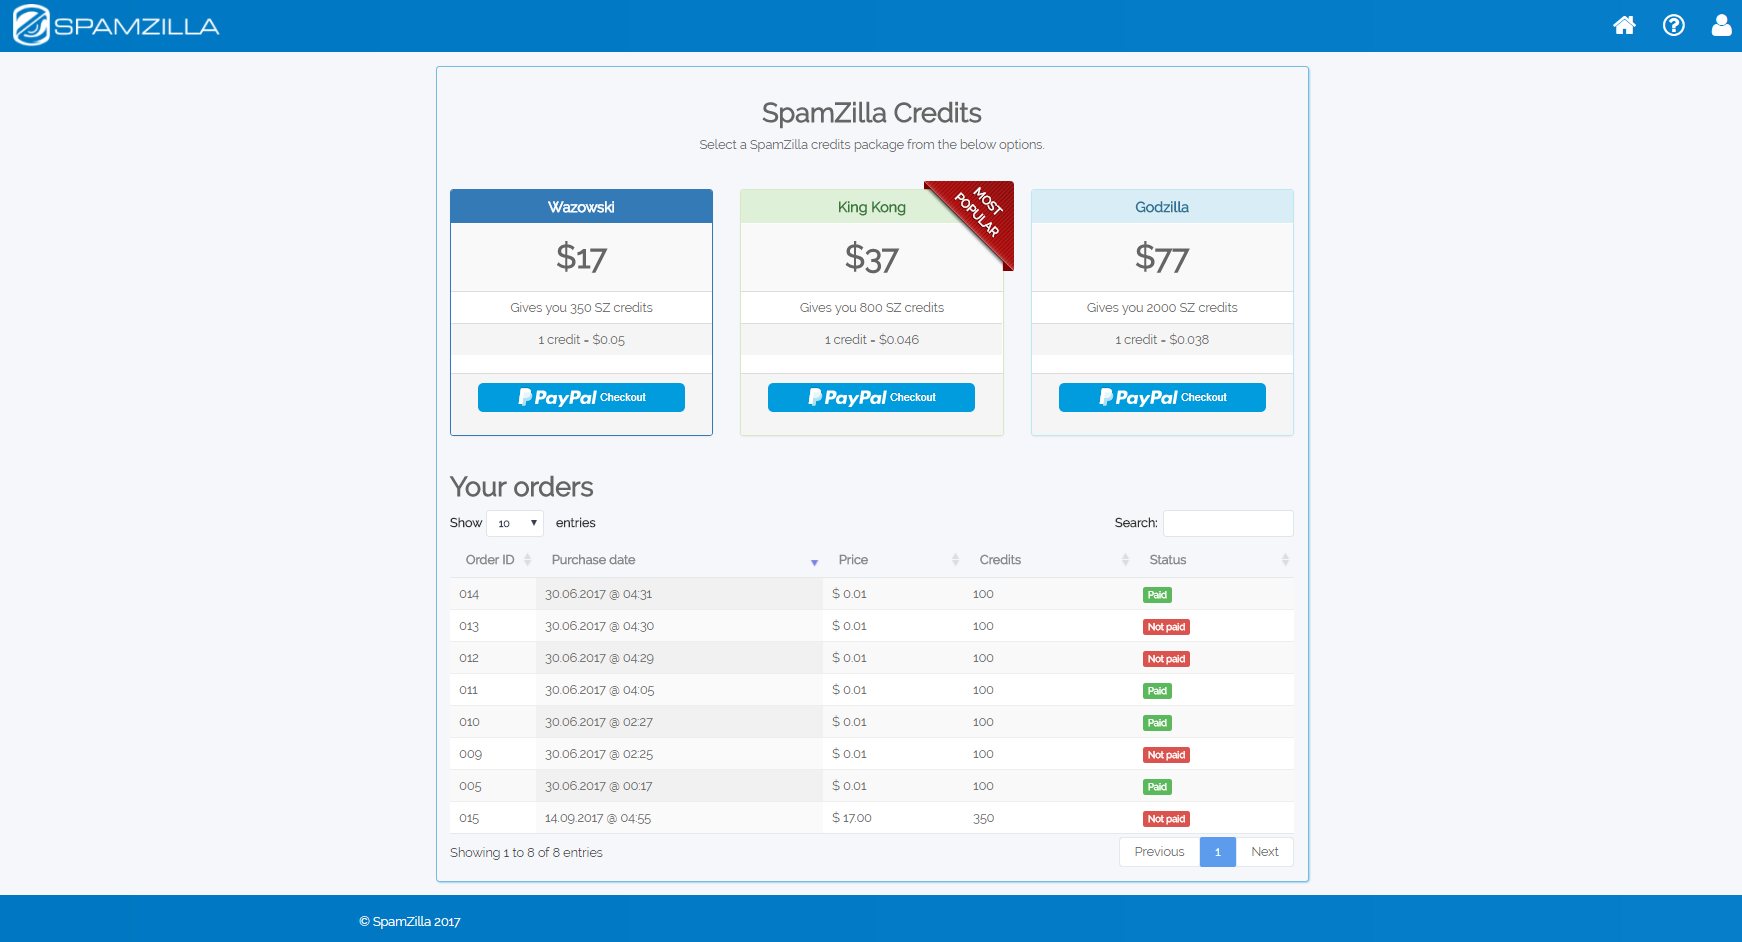The width and height of the screenshot is (1742, 942).
Task: Click date '30.06.2017 @ 04:29'
Action: [599, 658]
